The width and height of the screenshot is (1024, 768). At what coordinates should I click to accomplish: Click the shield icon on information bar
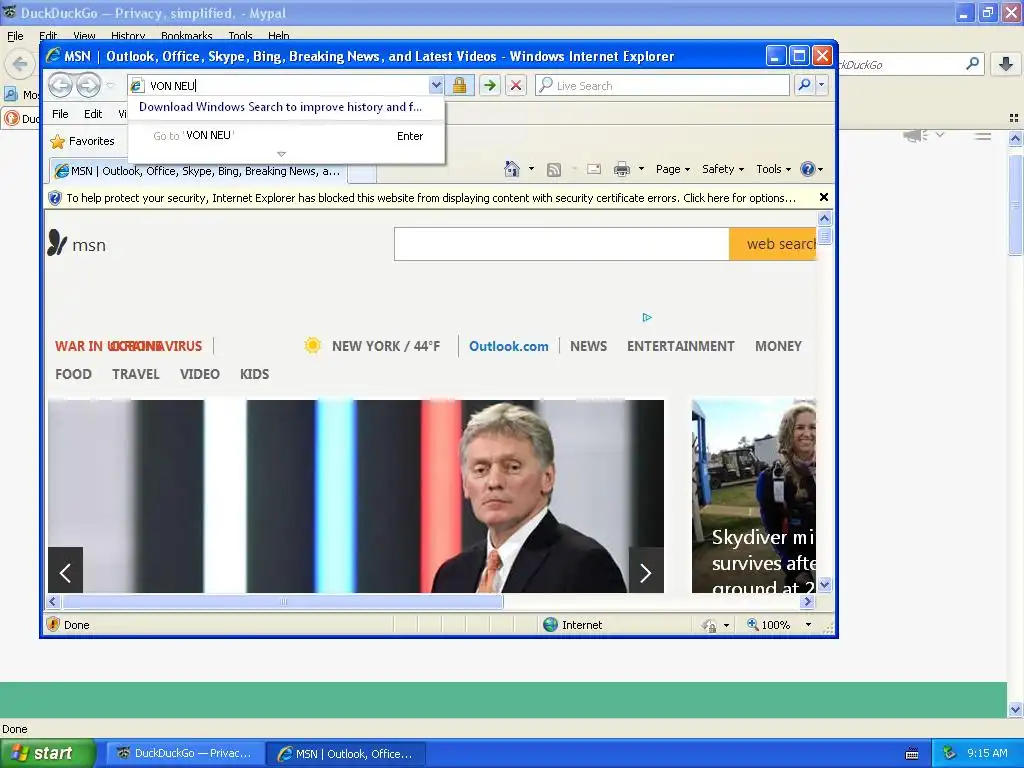click(x=55, y=198)
